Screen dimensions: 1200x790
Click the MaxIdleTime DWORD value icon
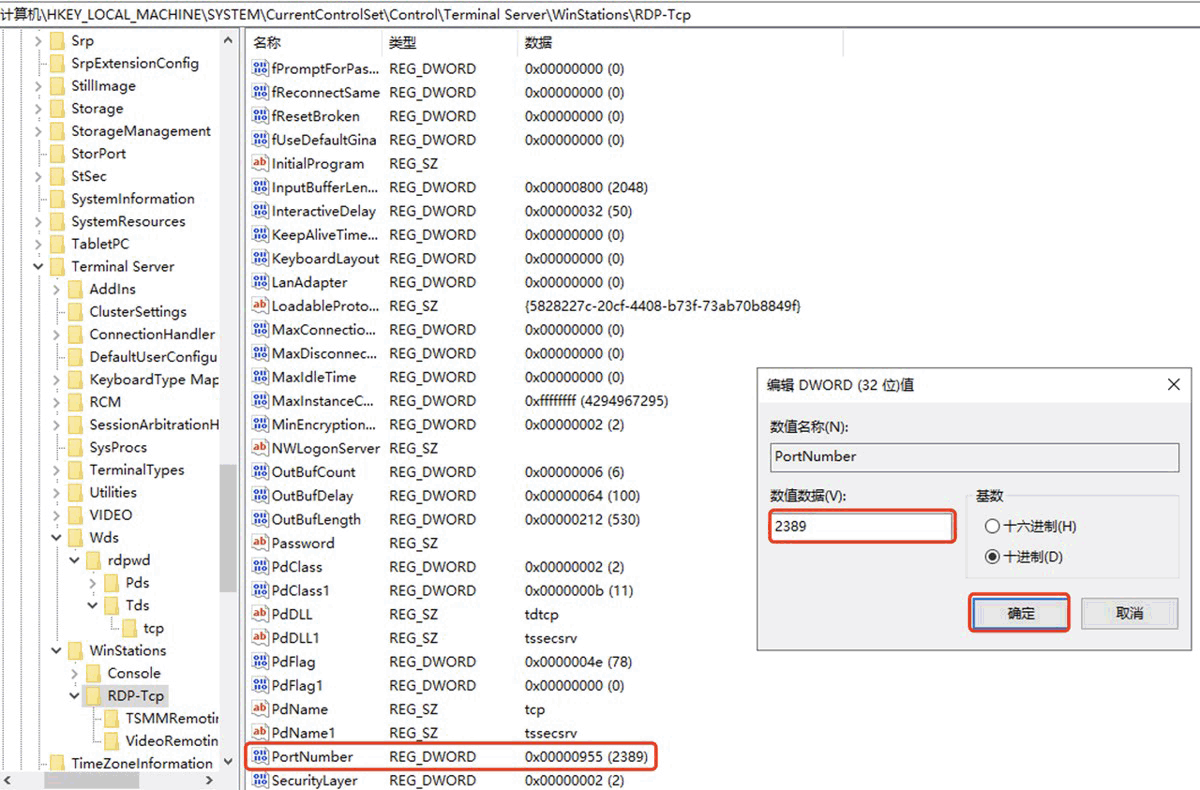260,377
